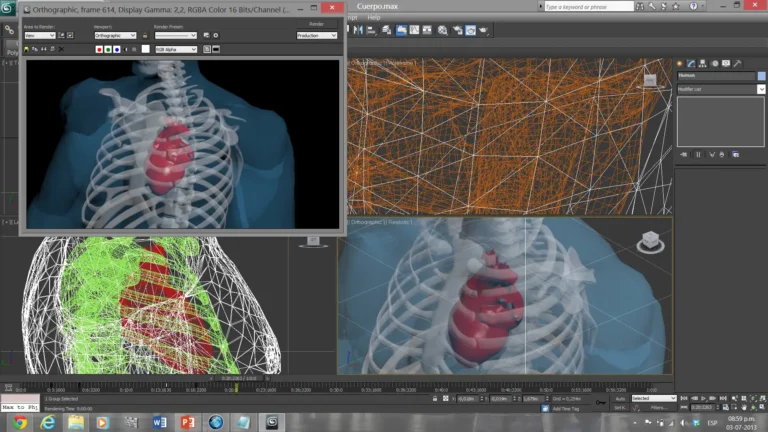
Task: Toggle the red channel button
Action: (99, 49)
